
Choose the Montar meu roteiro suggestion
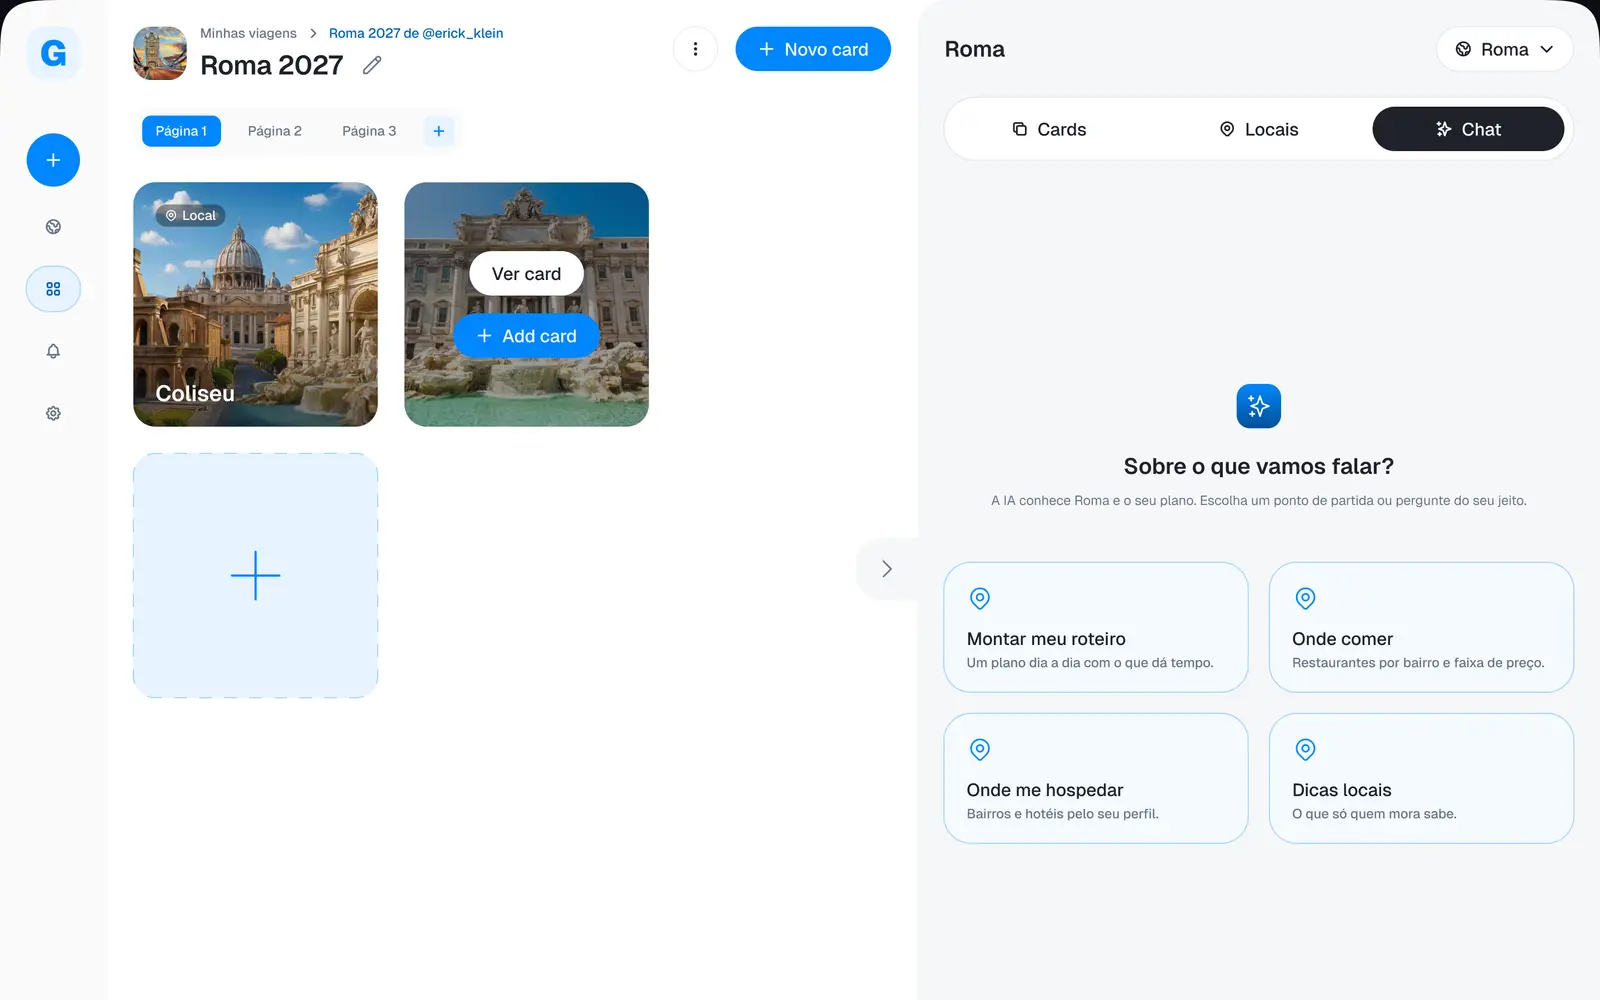pos(1096,627)
